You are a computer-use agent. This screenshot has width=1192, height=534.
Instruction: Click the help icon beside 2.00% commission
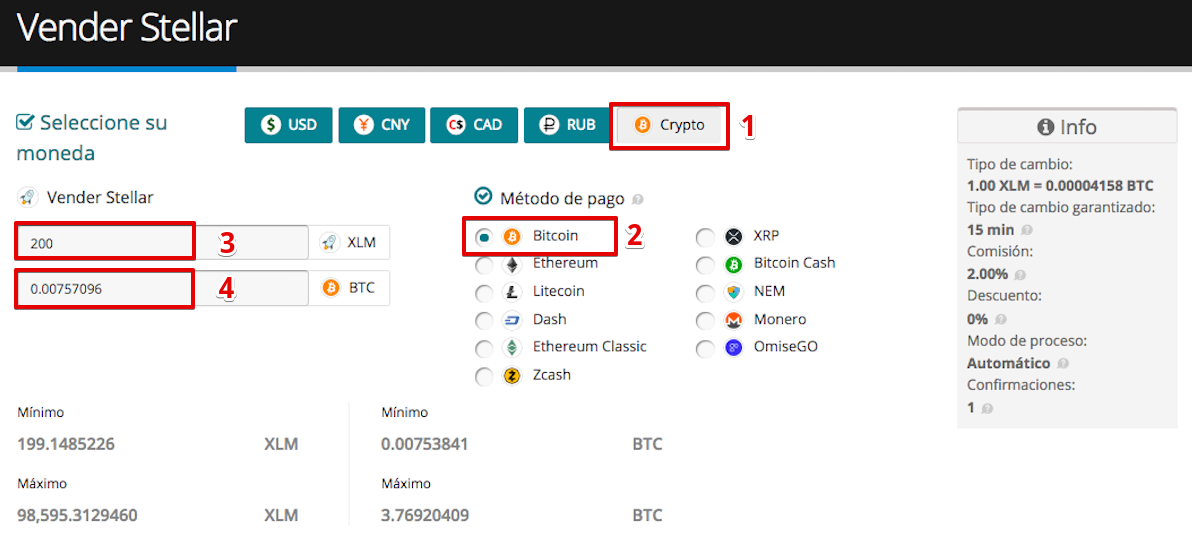click(1019, 275)
